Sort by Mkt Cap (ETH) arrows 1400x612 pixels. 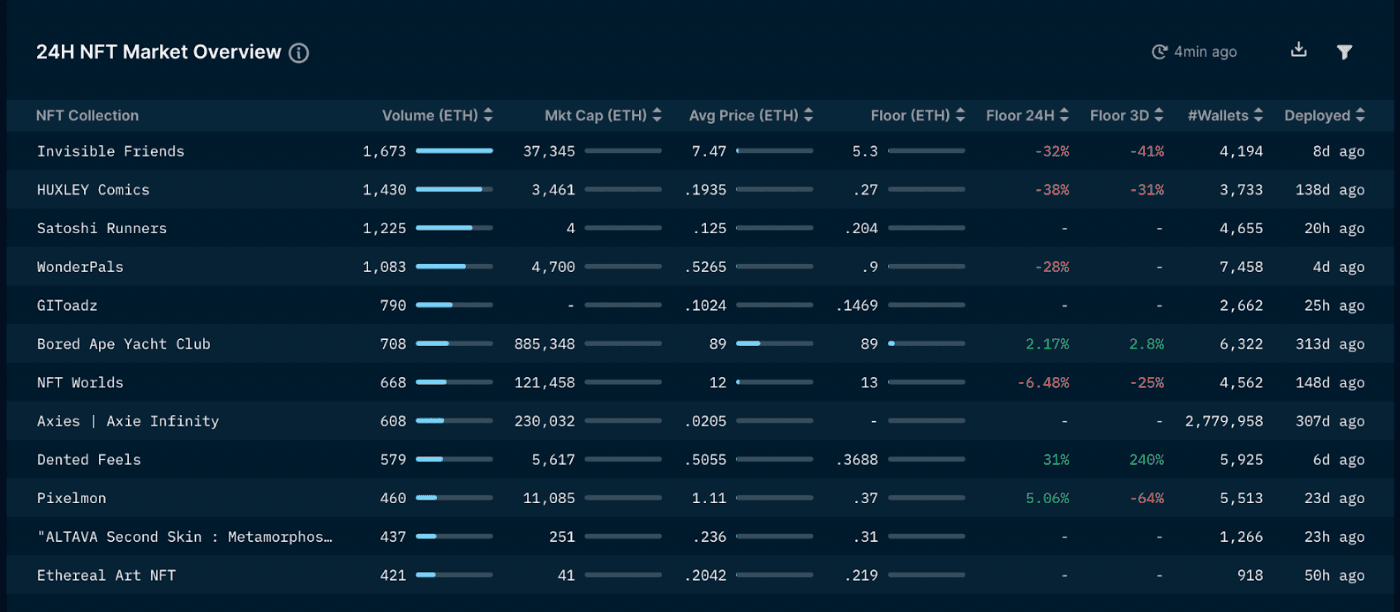tap(657, 115)
